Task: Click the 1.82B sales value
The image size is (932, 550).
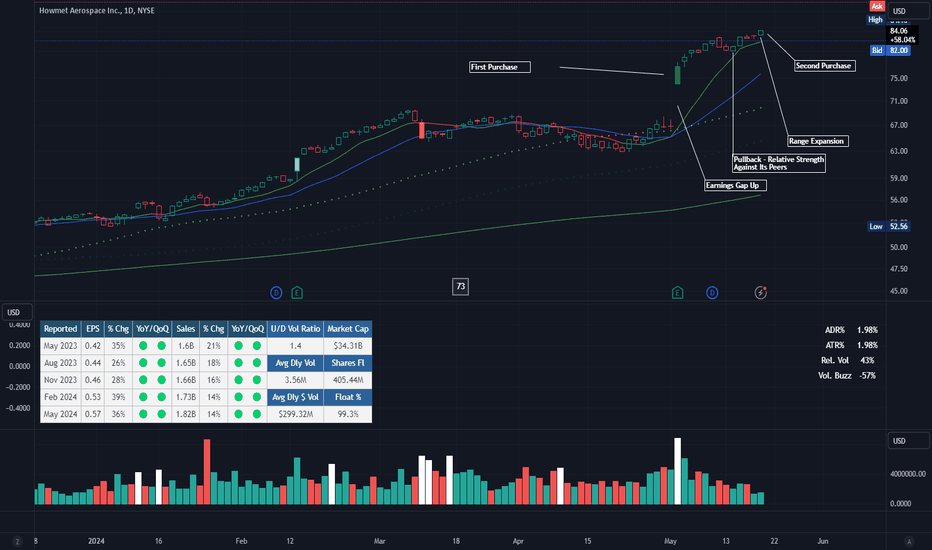Action: (185, 414)
